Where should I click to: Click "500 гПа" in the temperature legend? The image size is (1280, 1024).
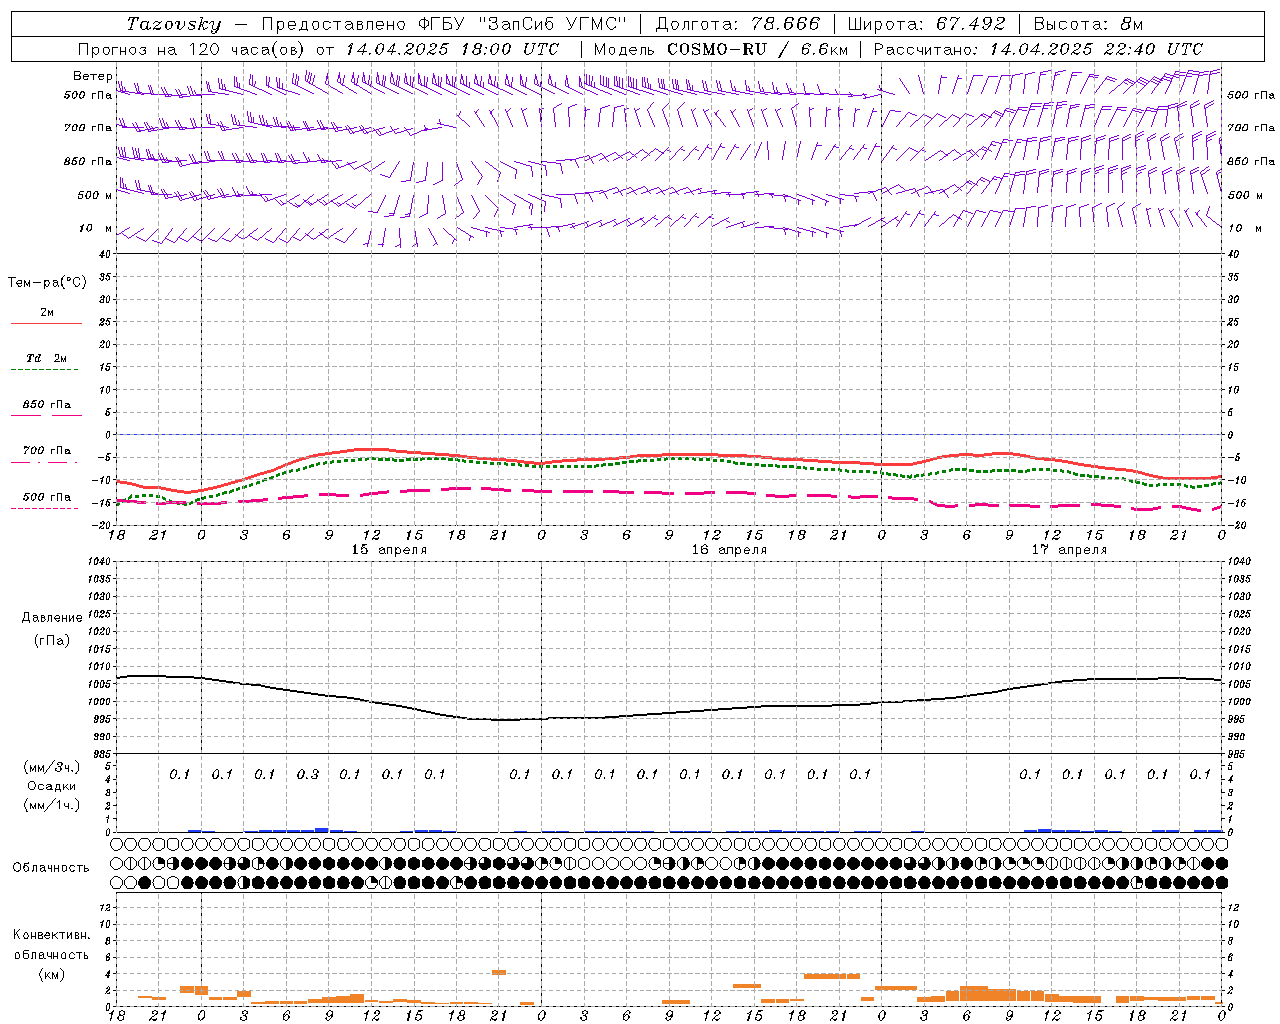click(47, 496)
